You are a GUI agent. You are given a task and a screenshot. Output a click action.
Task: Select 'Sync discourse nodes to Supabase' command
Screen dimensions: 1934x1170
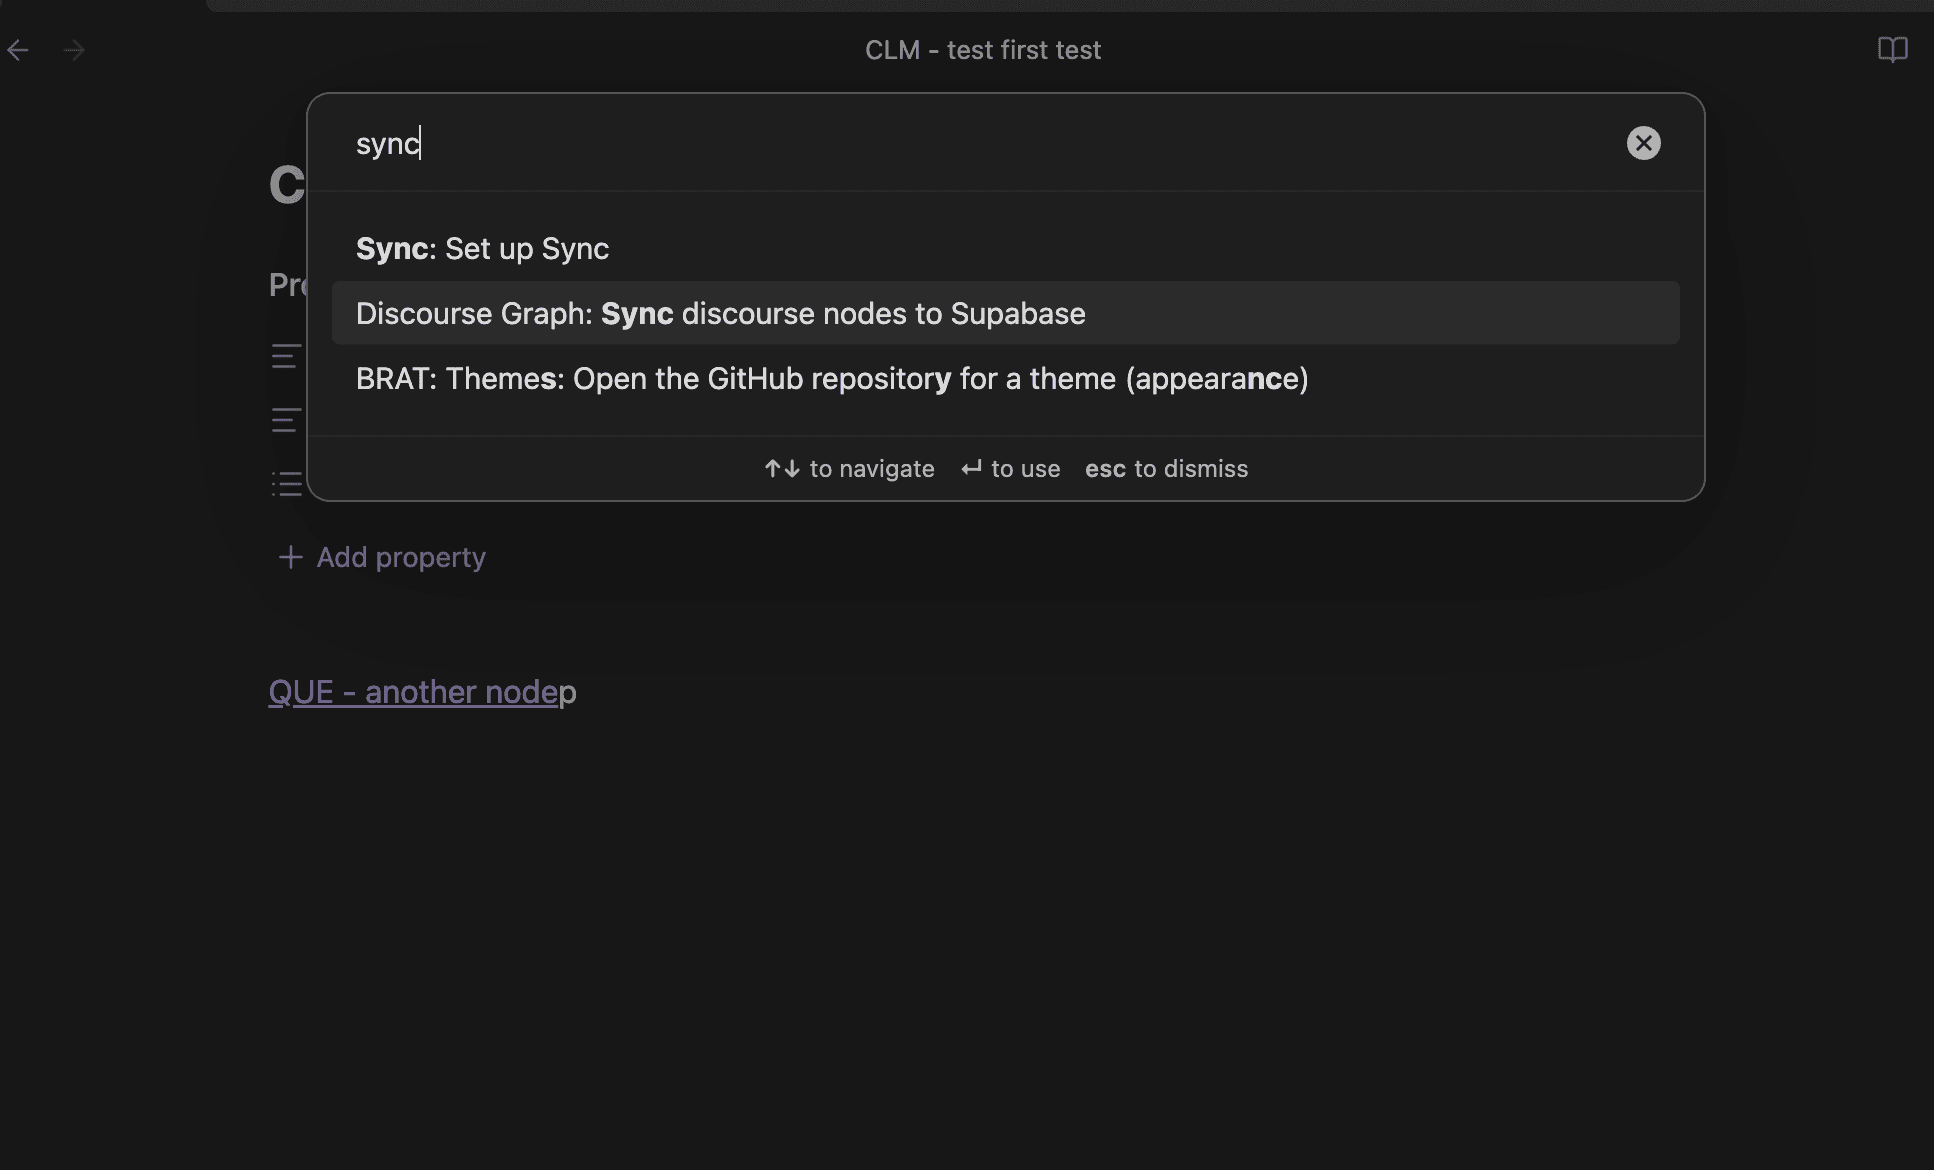[x=720, y=314]
